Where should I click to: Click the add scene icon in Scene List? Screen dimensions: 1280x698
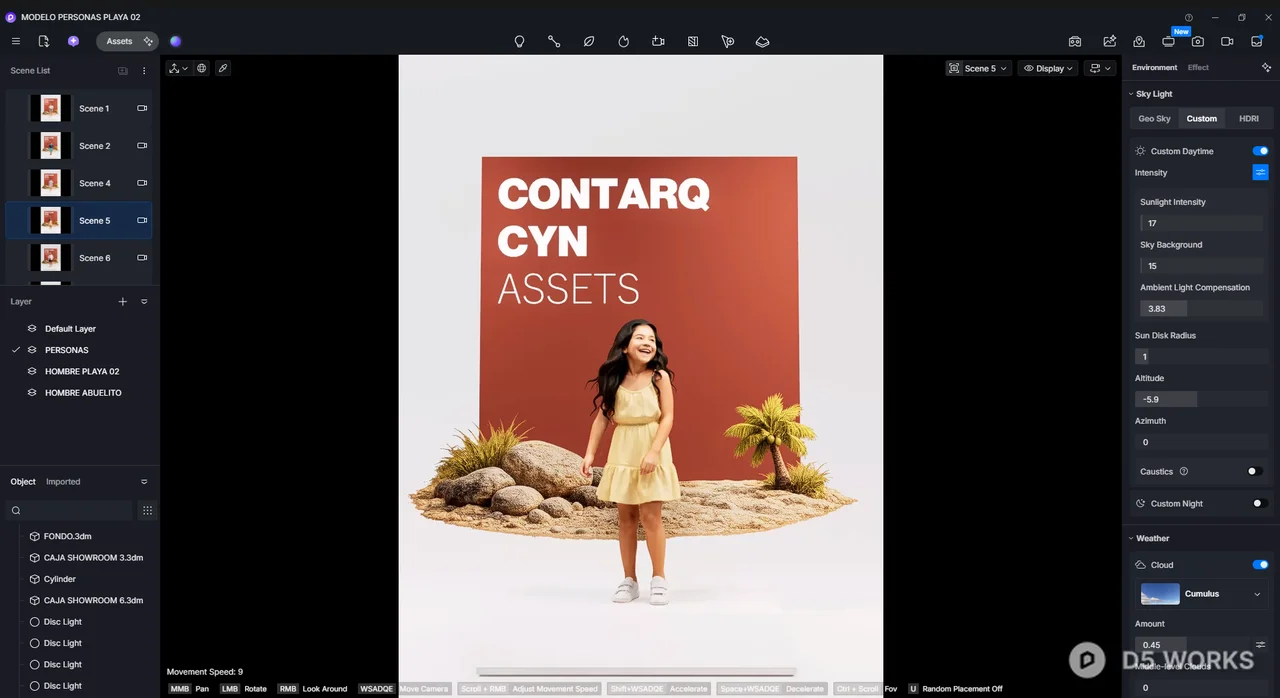coord(123,71)
